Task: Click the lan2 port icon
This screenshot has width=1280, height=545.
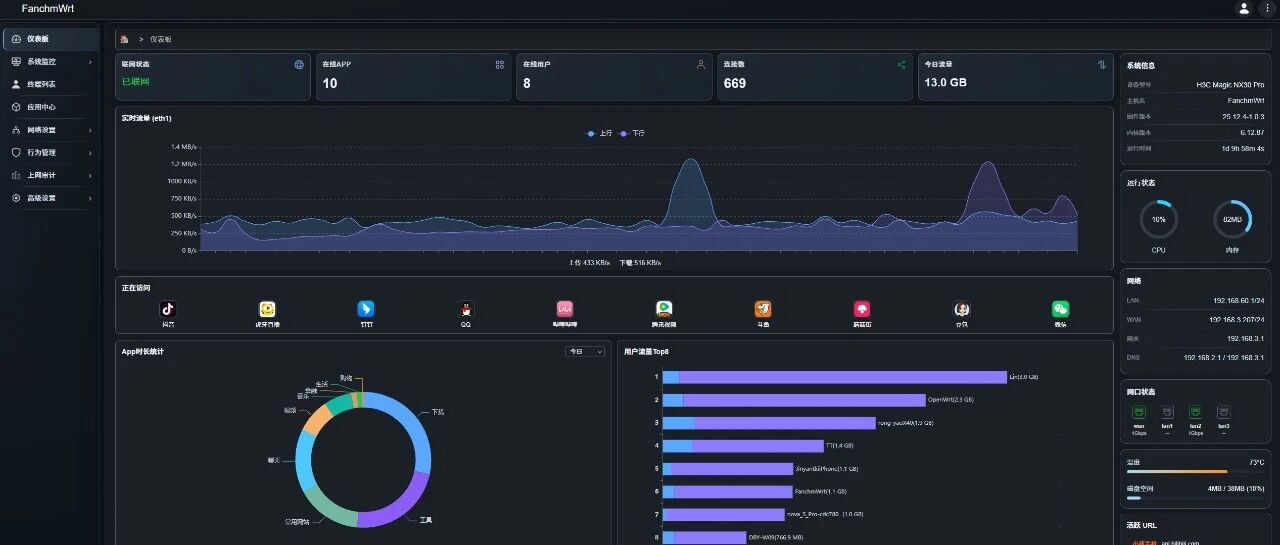Action: 1195,411
